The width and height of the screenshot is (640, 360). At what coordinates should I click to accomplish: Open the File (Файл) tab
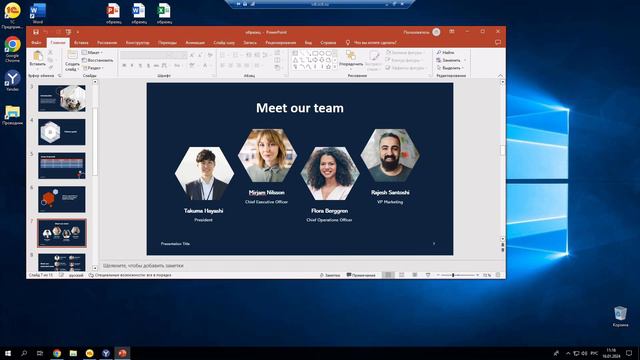tap(36, 42)
